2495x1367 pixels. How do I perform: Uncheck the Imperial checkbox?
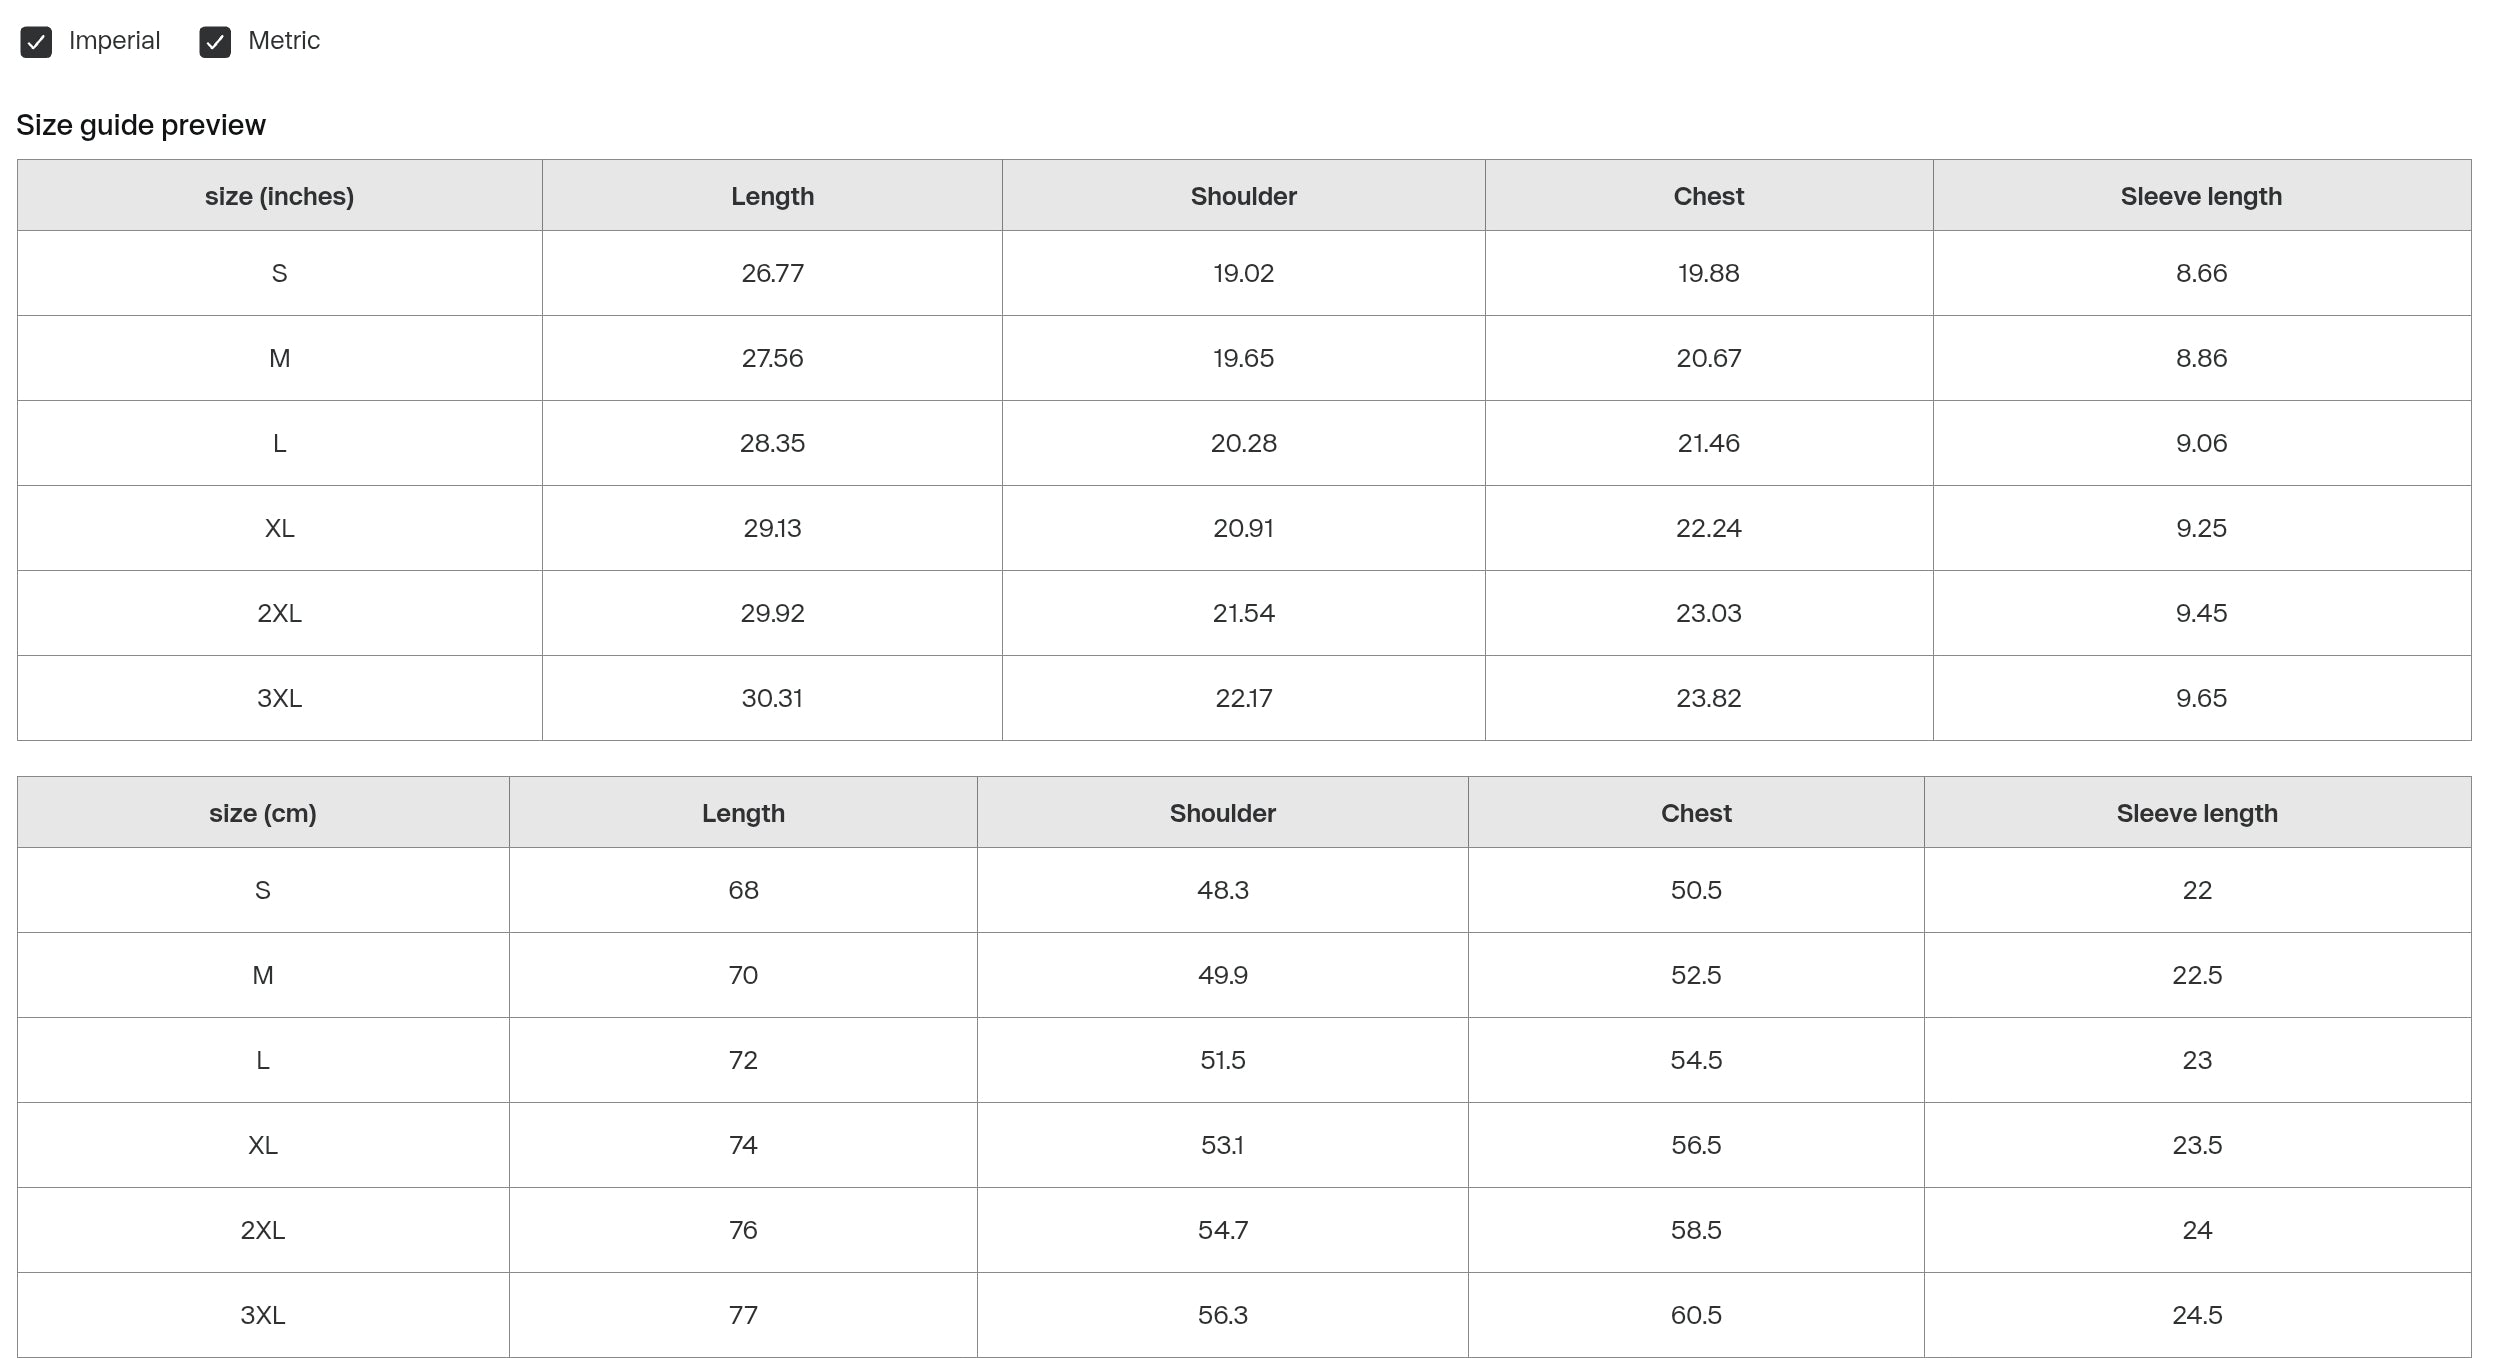(36, 42)
